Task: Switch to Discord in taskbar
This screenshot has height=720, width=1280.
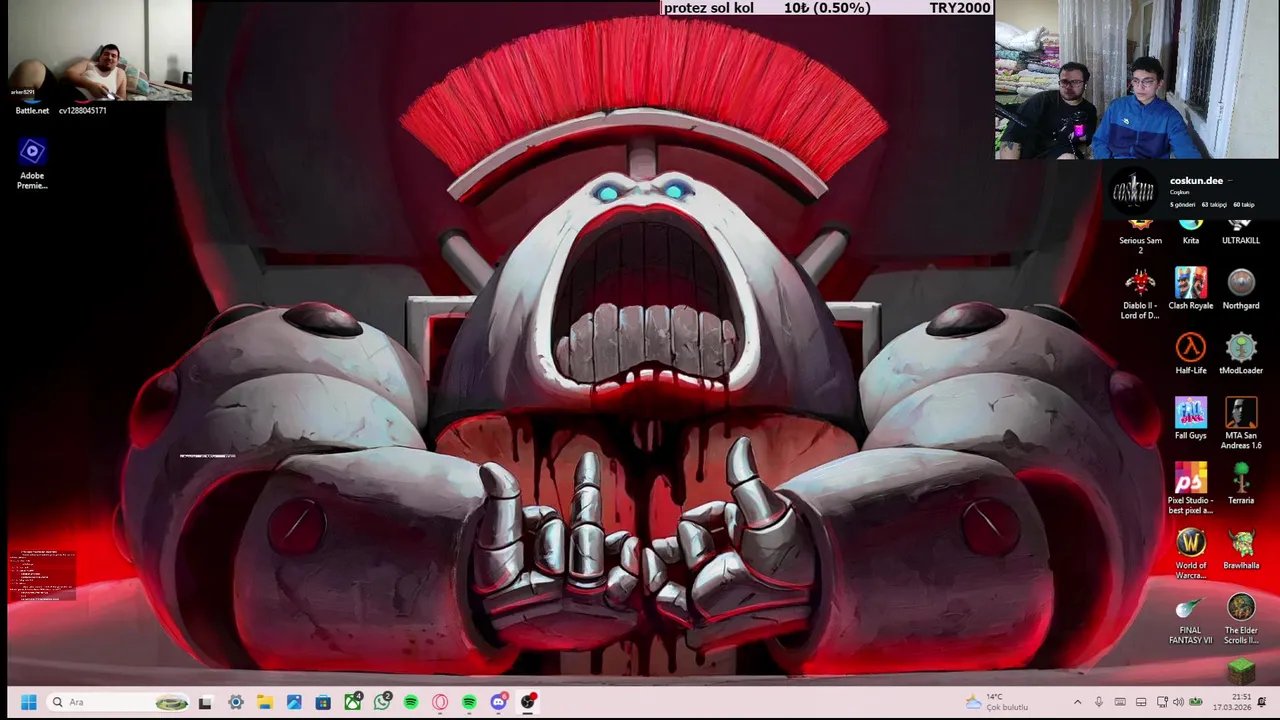Action: tap(498, 702)
